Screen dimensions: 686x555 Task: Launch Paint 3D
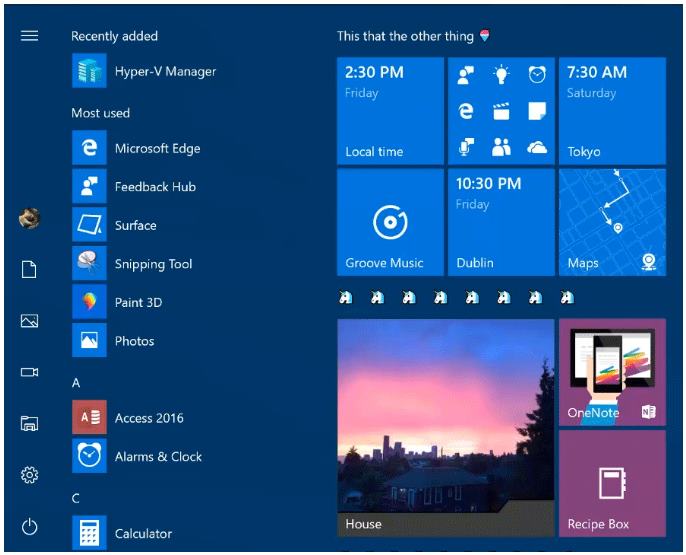click(x=117, y=302)
